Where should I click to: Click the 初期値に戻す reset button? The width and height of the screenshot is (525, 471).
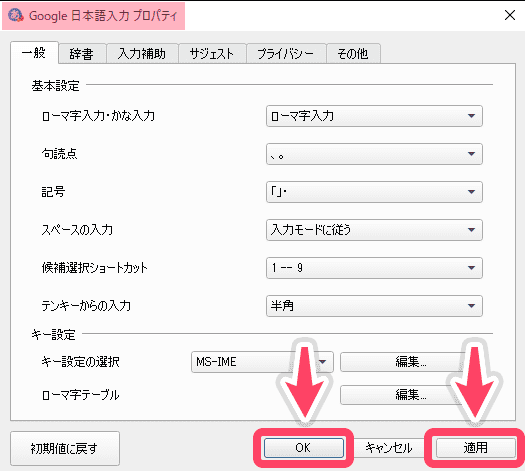[x=65, y=448]
